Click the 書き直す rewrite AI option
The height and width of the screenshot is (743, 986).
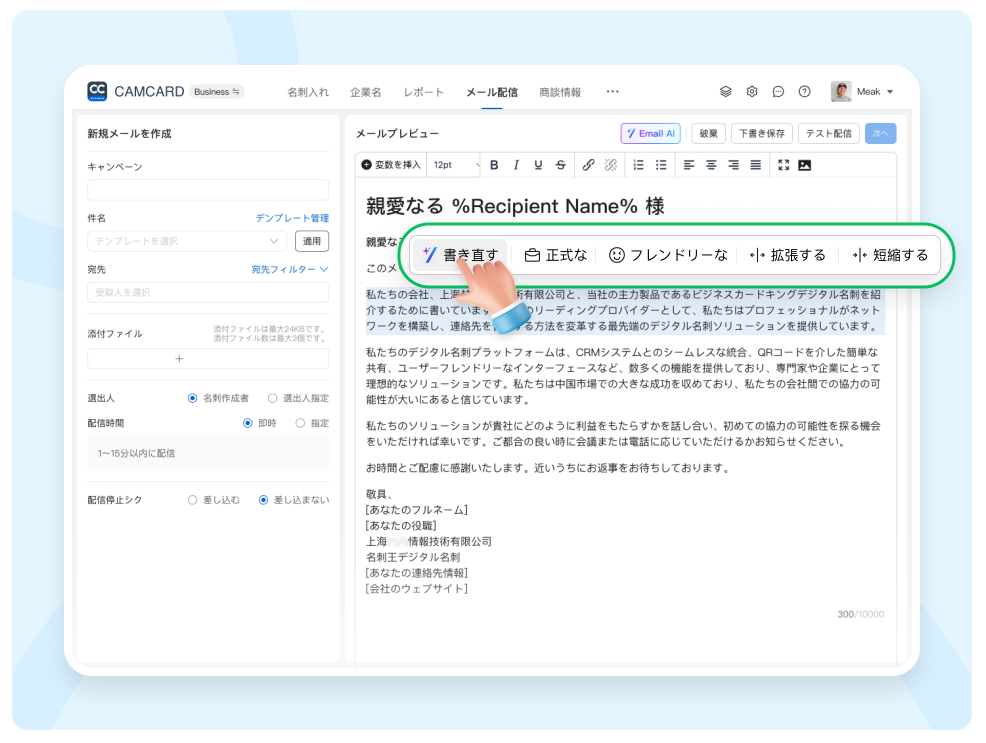pos(460,255)
